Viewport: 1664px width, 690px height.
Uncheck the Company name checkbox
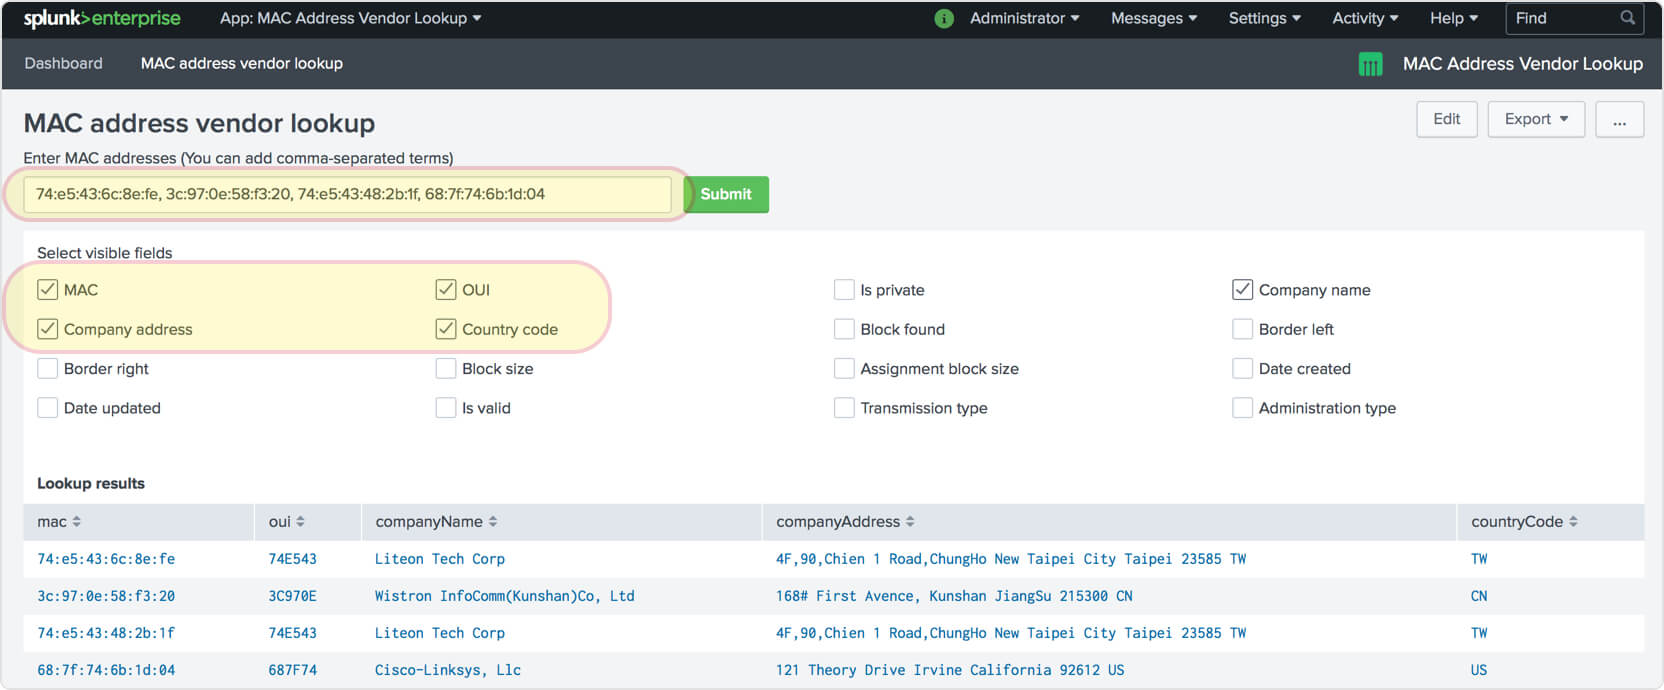(1242, 290)
